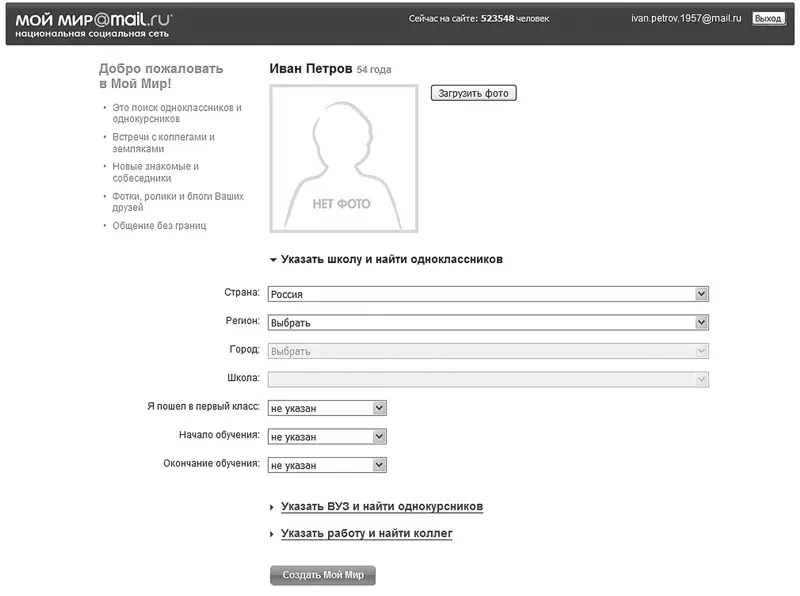This screenshot has width=800, height=596.
Task: Open the Школа dropdown field
Action: click(488, 379)
